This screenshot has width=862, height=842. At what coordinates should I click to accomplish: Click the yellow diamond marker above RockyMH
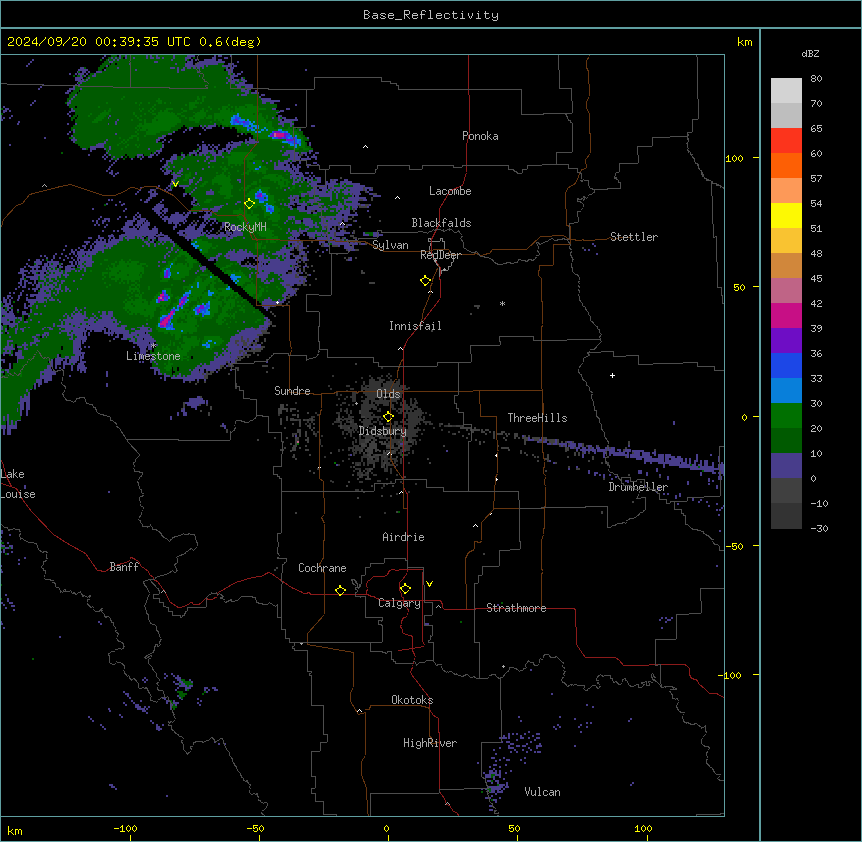(249, 204)
